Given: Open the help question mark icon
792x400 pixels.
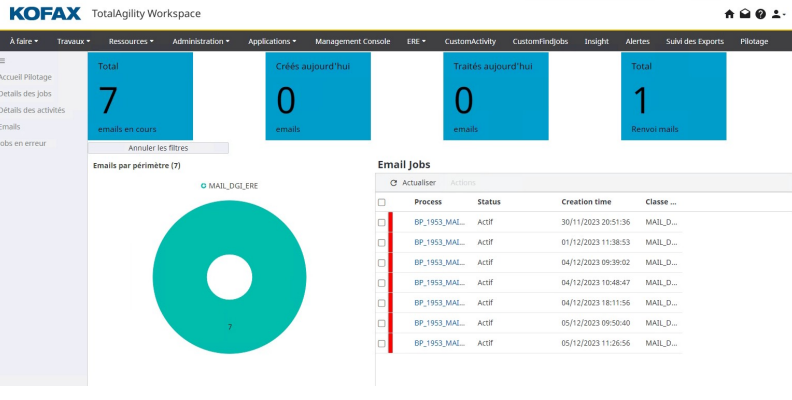Looking at the screenshot, I should pos(760,14).
